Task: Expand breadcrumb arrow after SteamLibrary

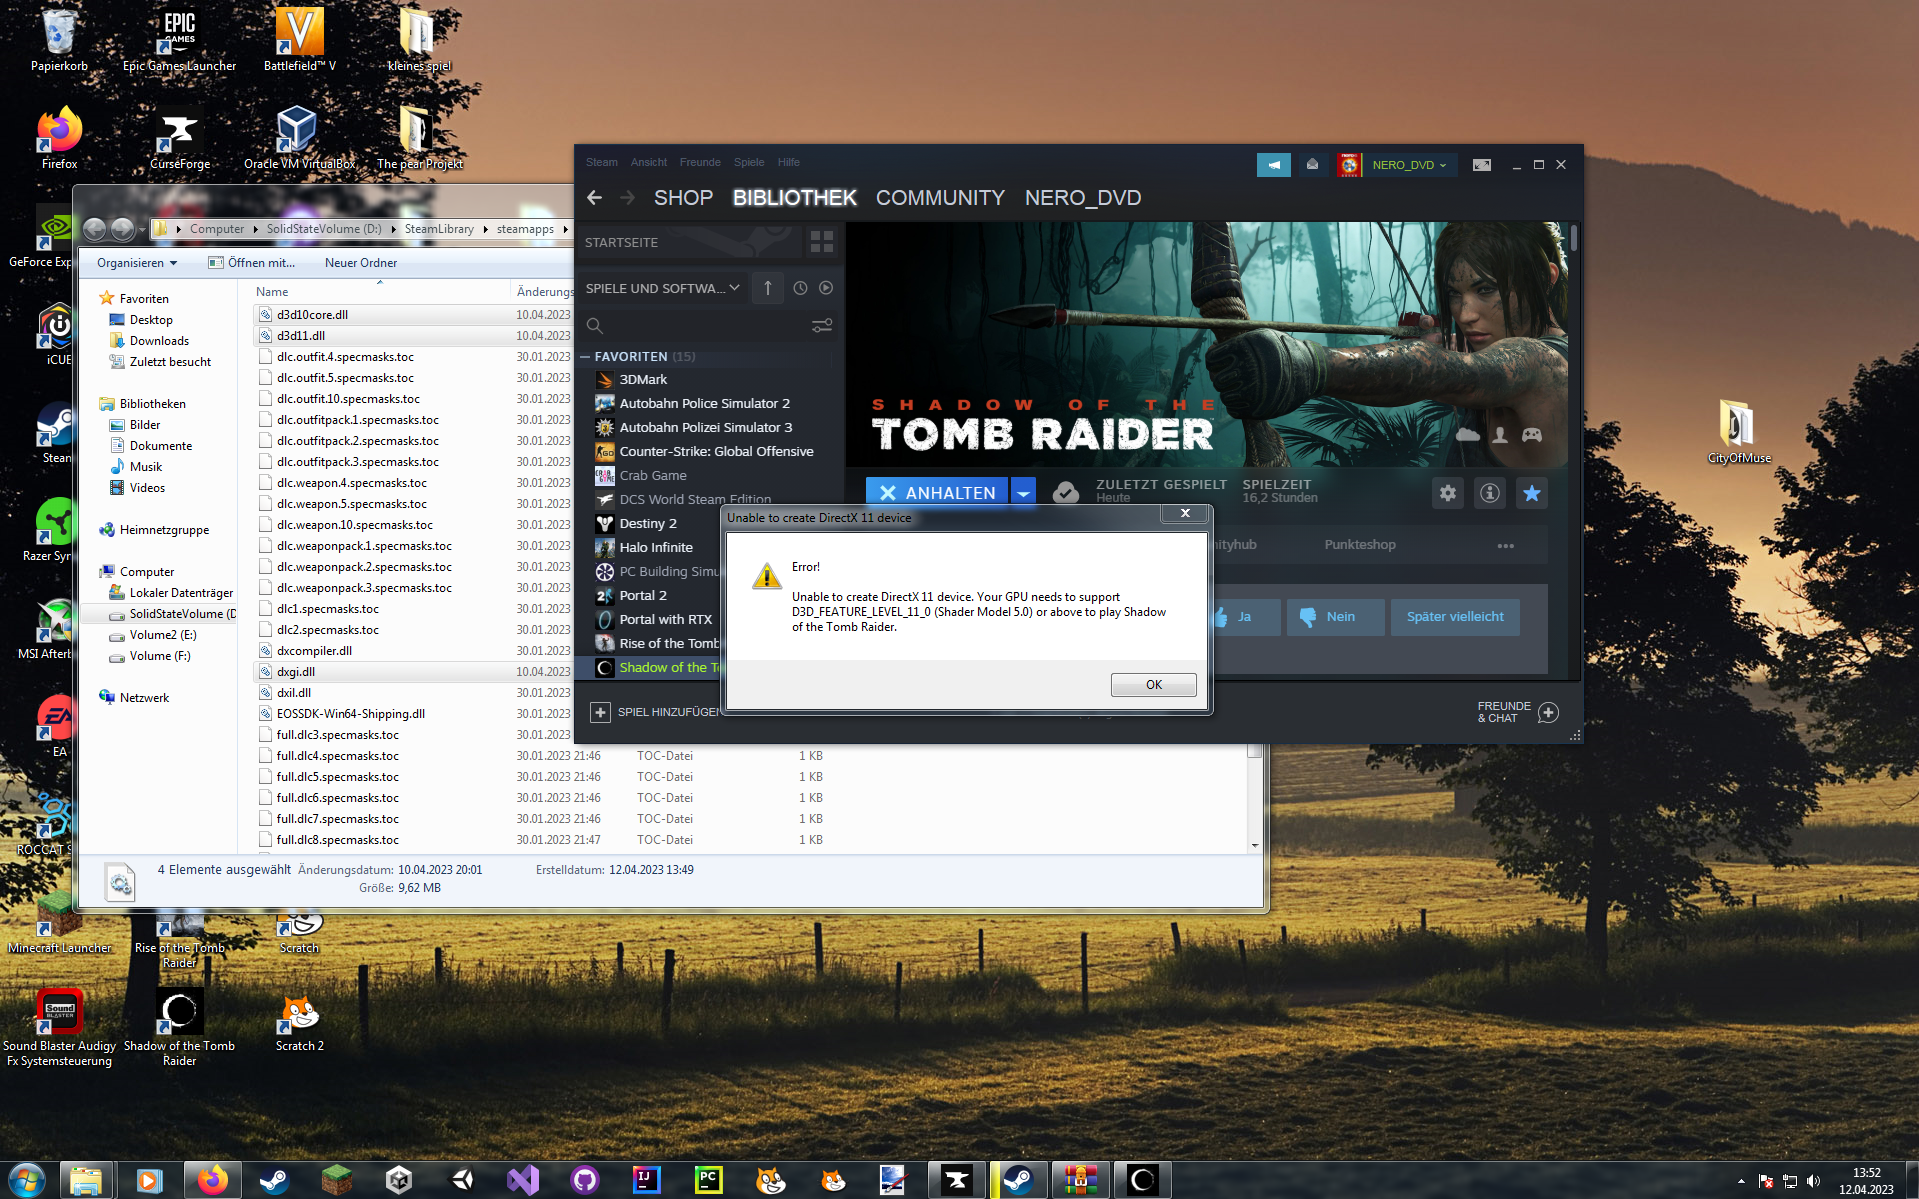Action: 486,229
